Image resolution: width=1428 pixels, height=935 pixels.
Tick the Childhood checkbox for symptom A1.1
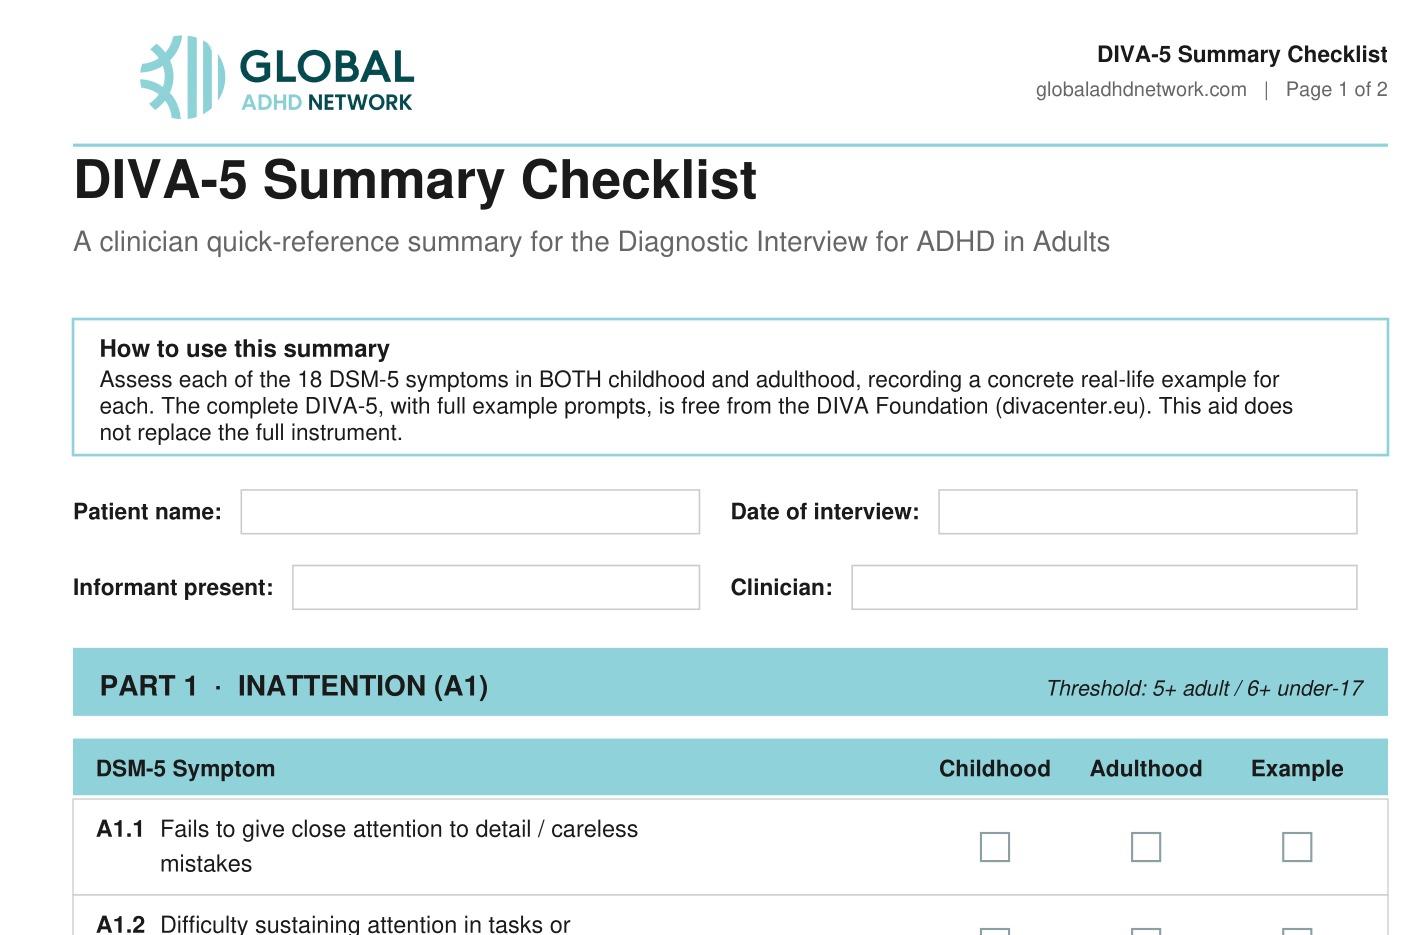pyautogui.click(x=995, y=847)
